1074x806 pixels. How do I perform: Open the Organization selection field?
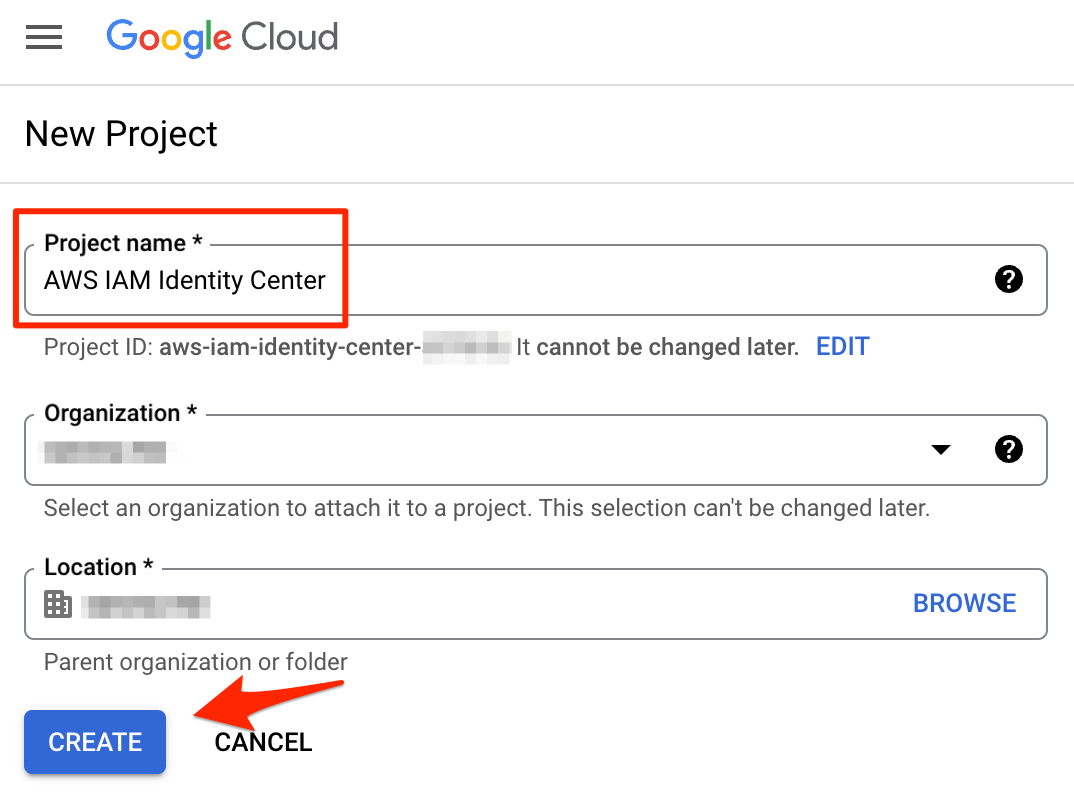pyautogui.click(x=536, y=450)
